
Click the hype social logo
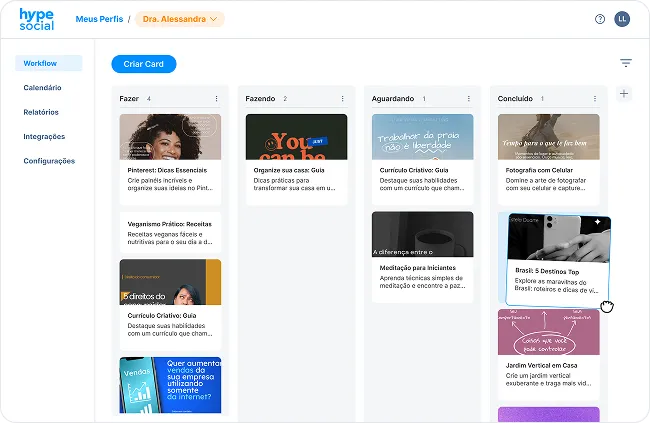(36, 19)
